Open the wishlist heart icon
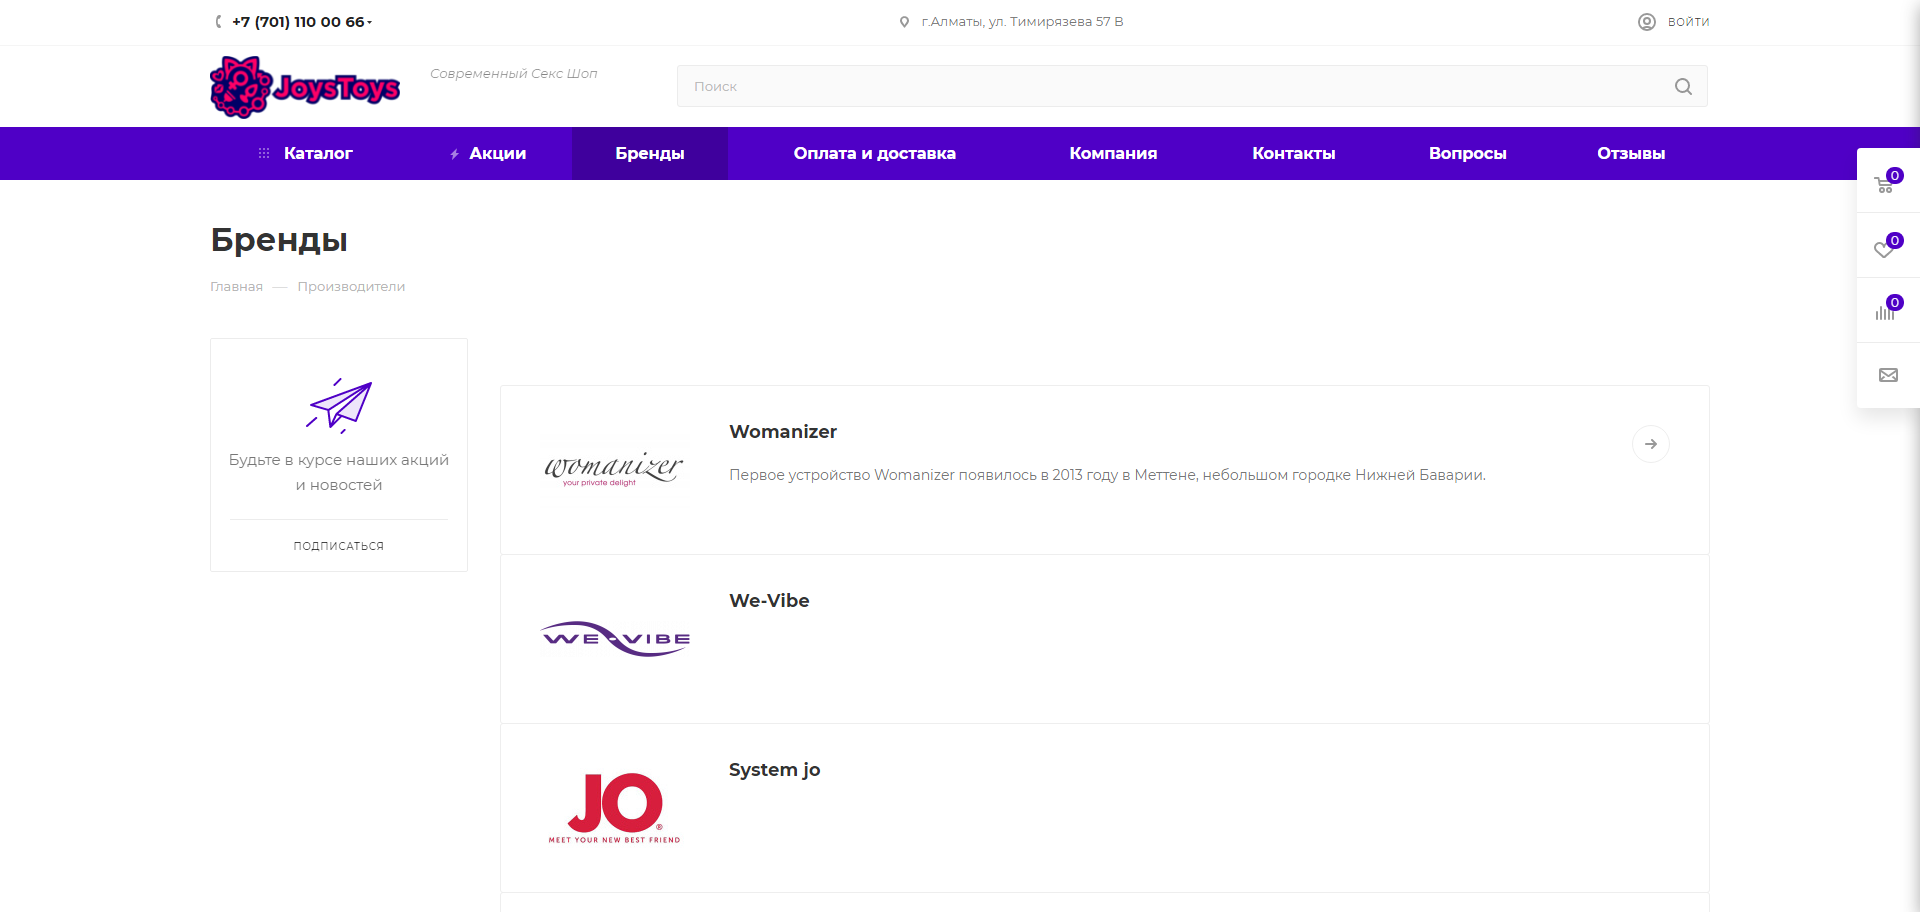This screenshot has height=912, width=1920. click(x=1884, y=250)
